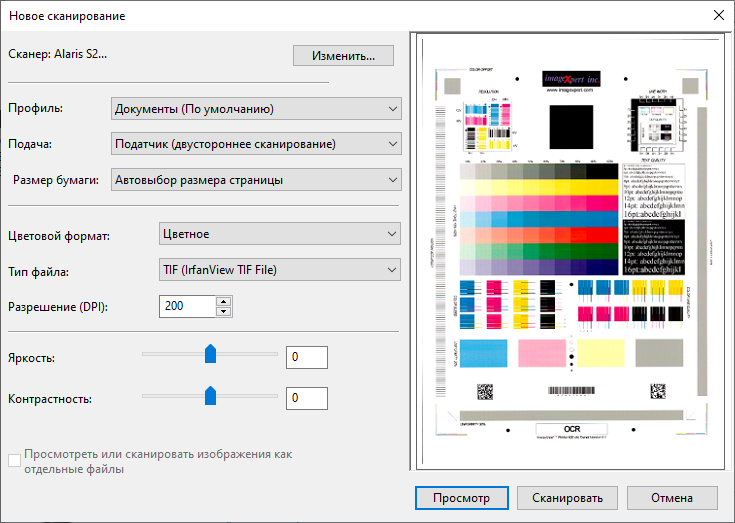Click the Сканер: Alaris S2... label

[x=58, y=54]
